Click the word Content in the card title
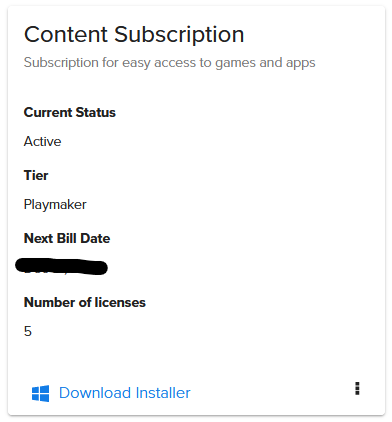 (66, 34)
